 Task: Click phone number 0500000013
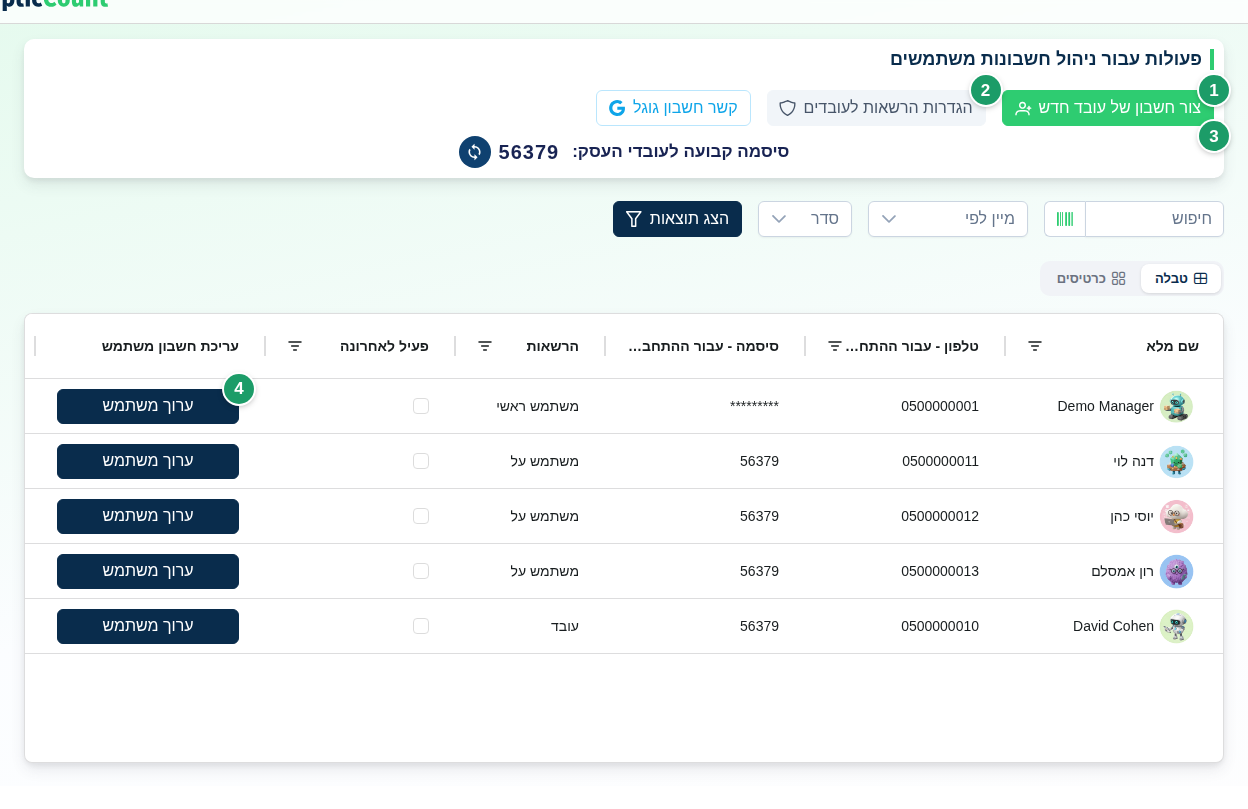[940, 571]
